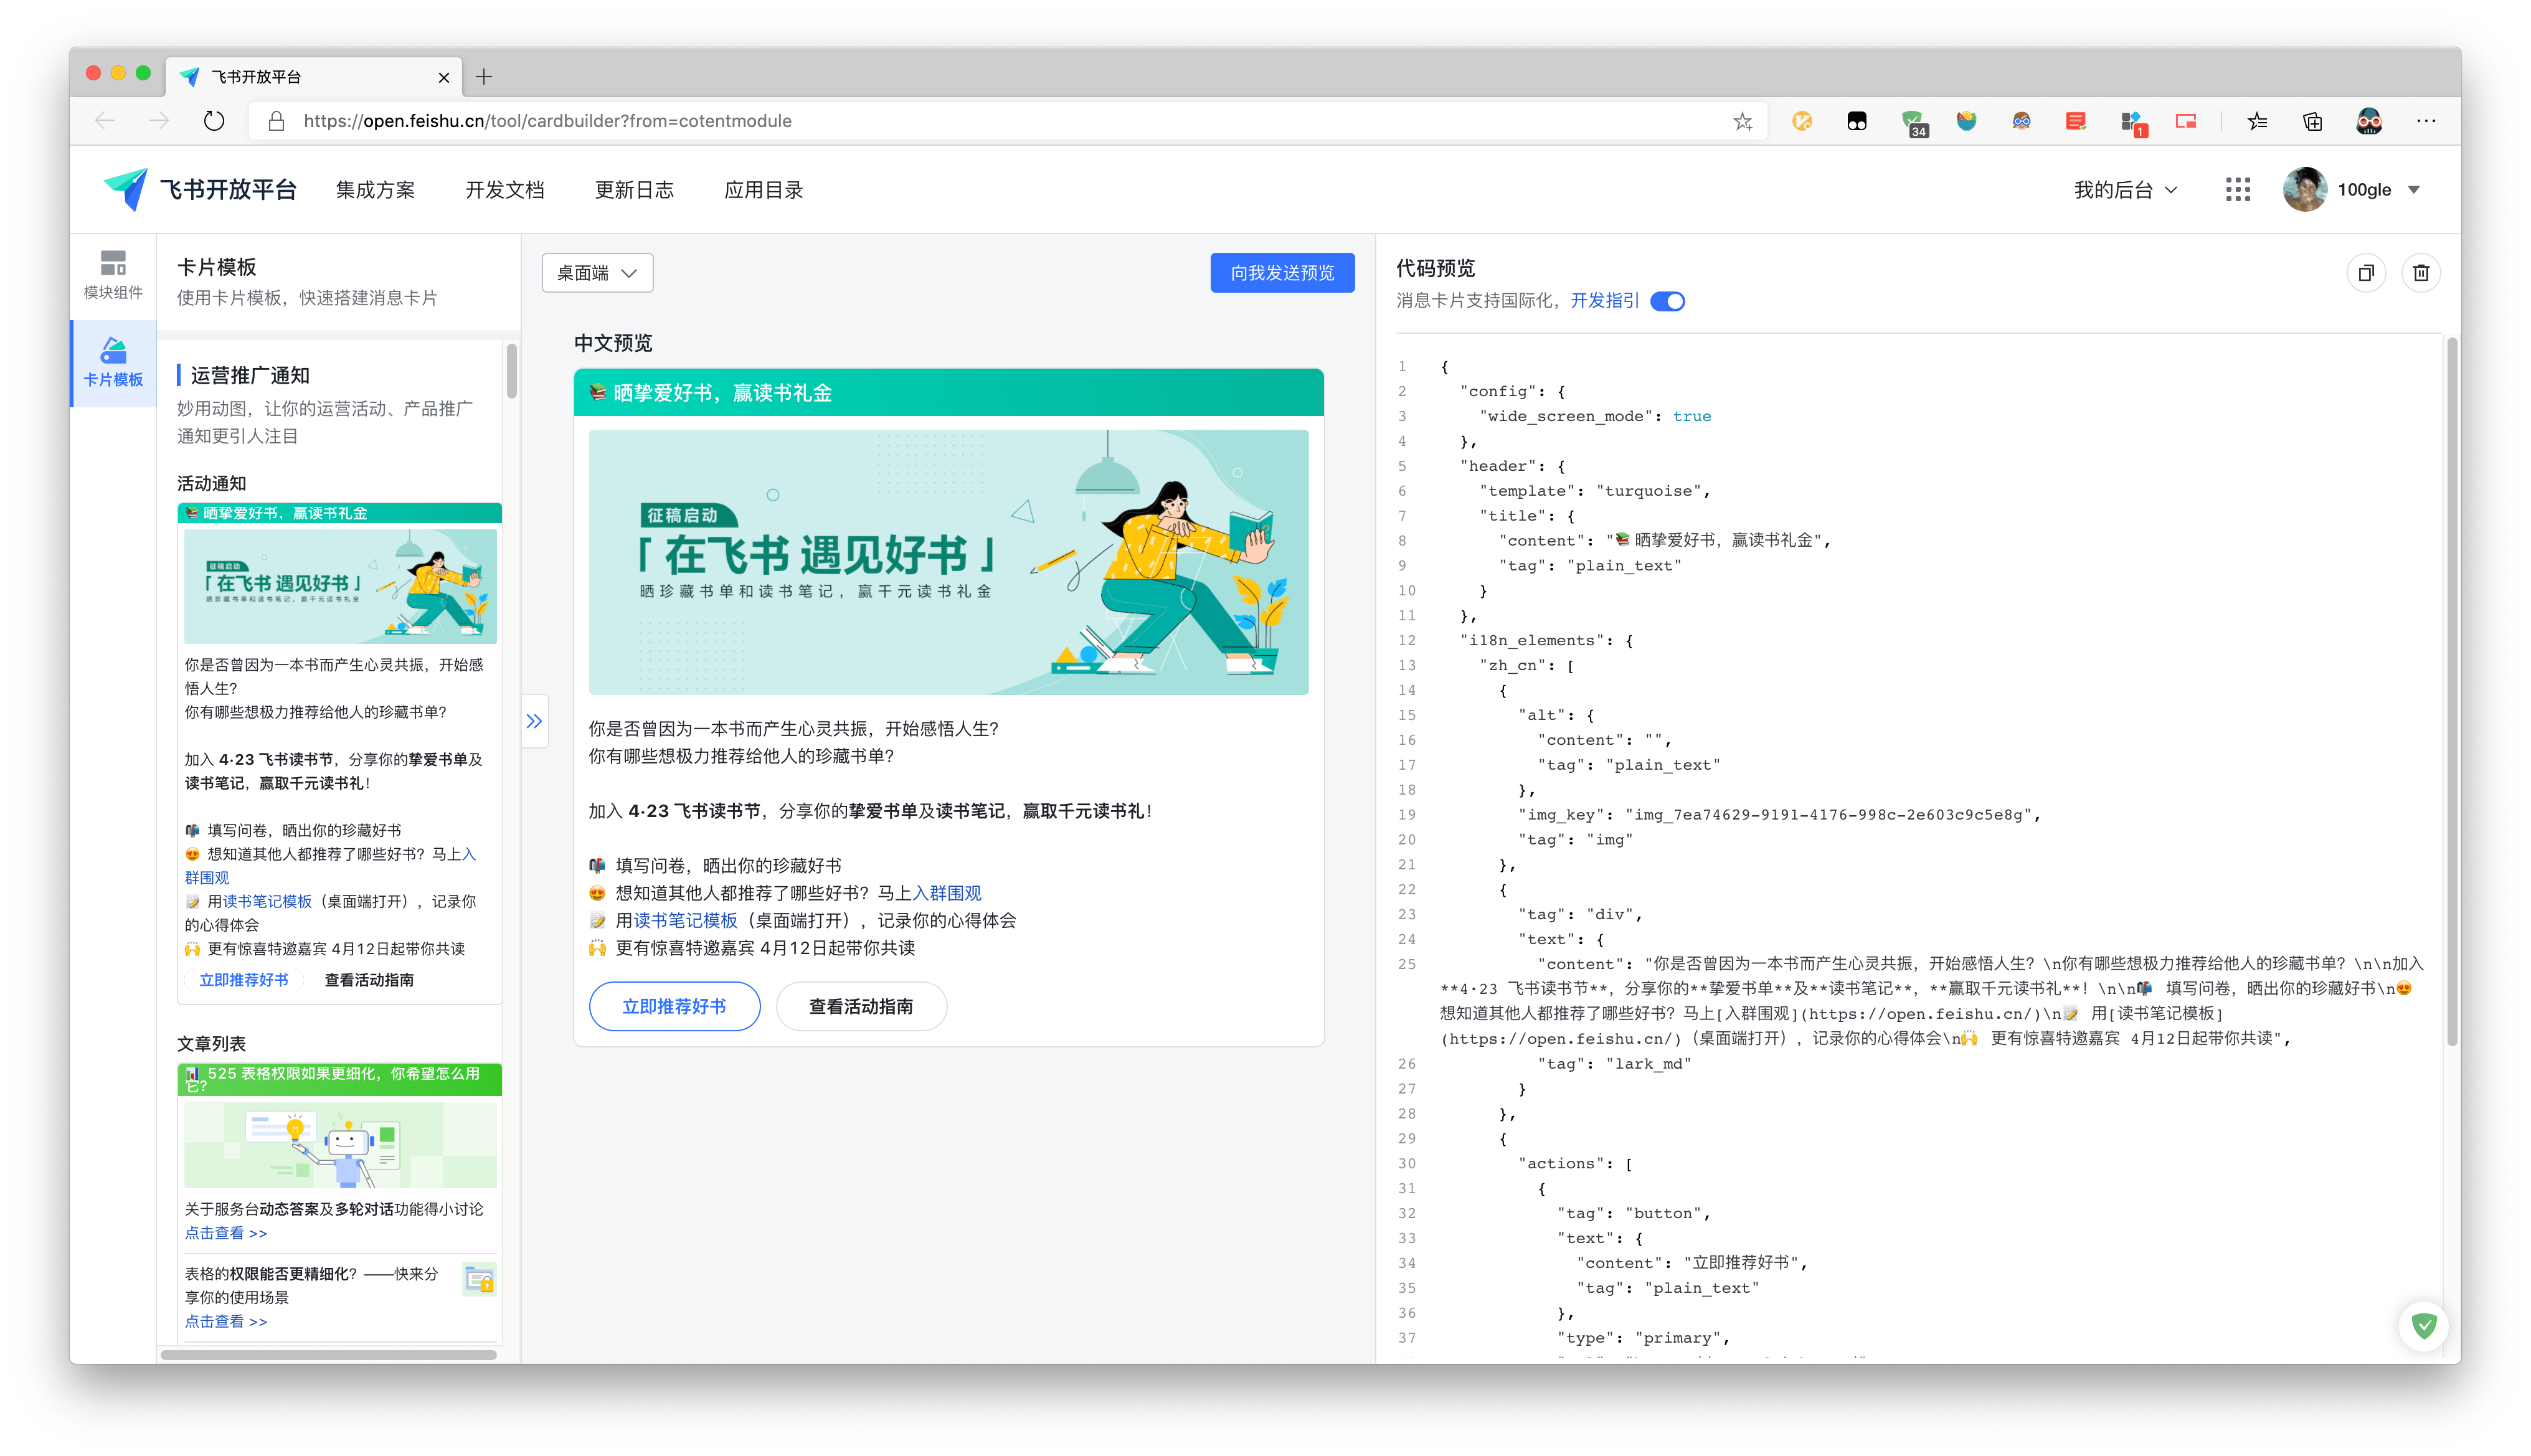Go forward in browser history

[159, 121]
